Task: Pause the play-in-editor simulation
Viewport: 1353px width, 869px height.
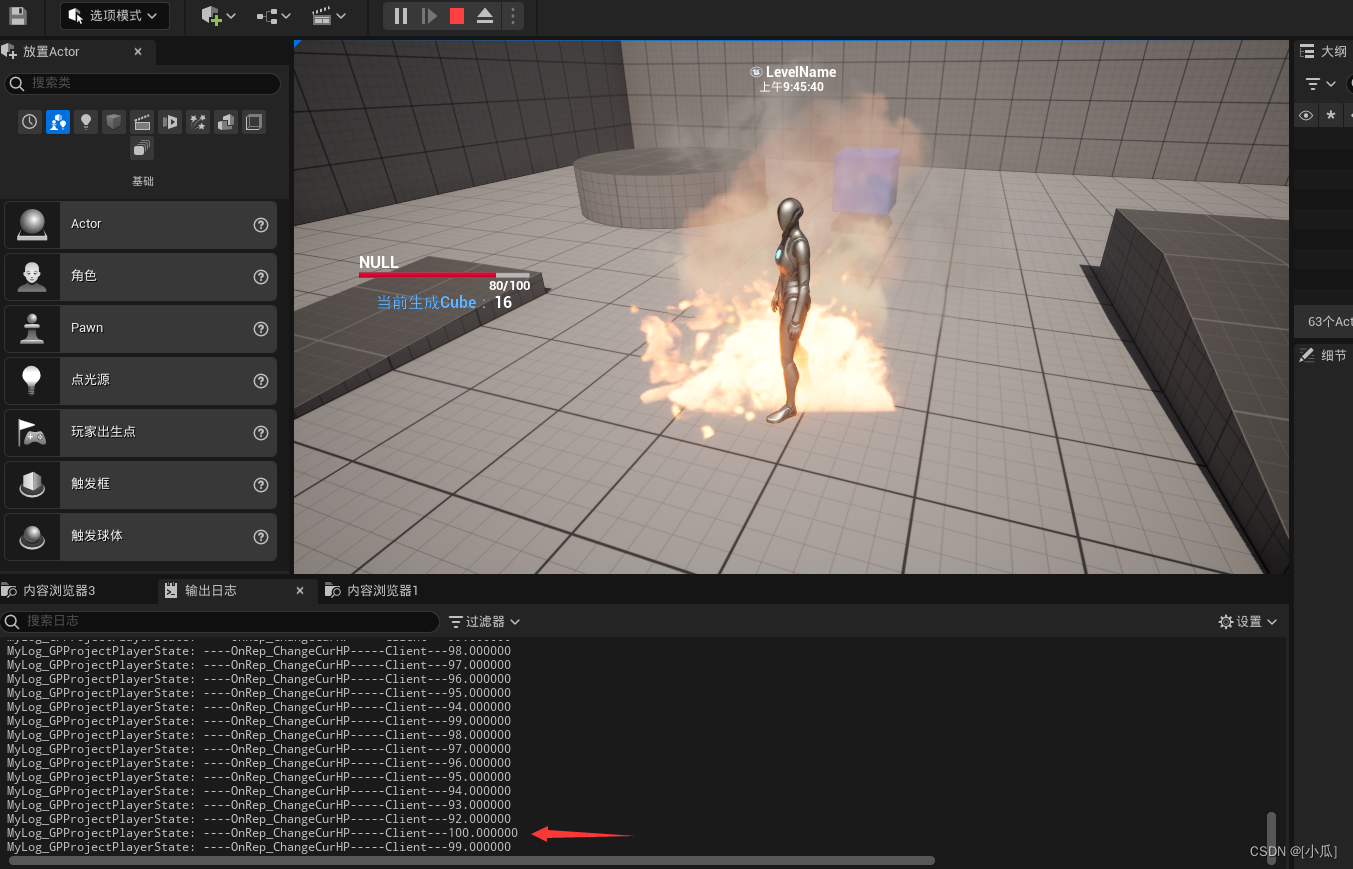Action: point(401,16)
